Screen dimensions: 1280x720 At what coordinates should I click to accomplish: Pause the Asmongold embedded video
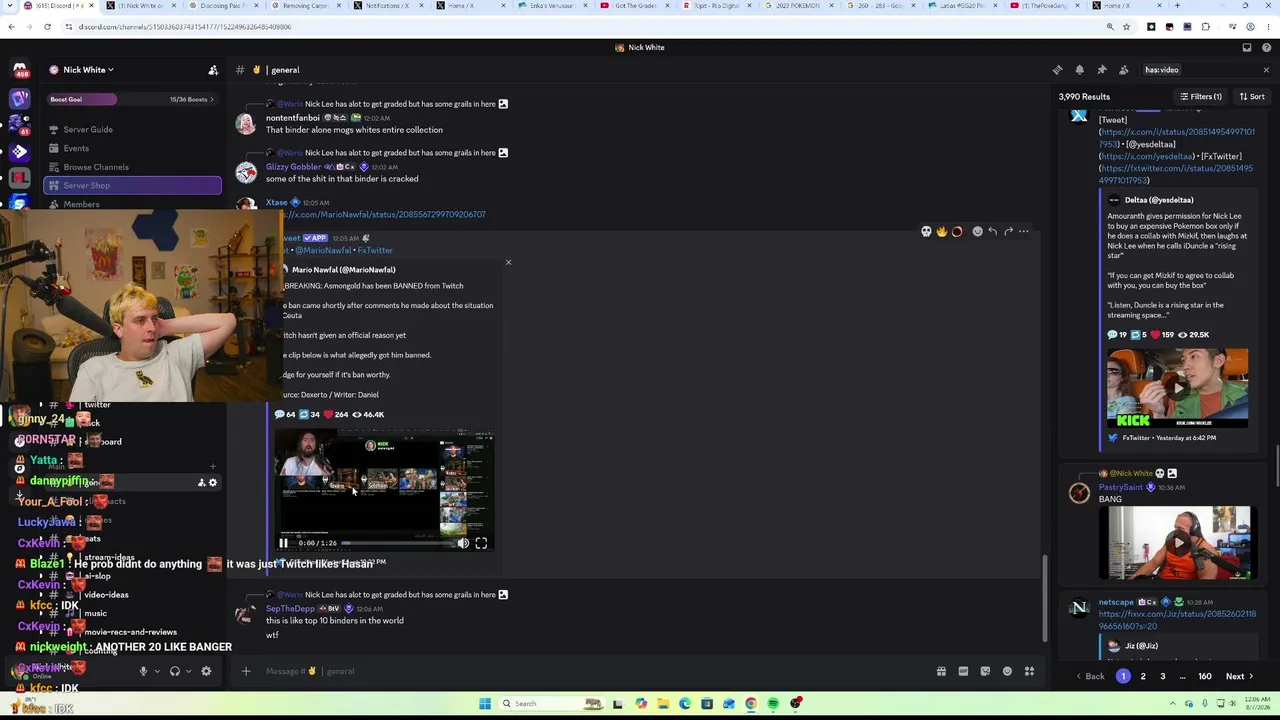pyautogui.click(x=284, y=543)
